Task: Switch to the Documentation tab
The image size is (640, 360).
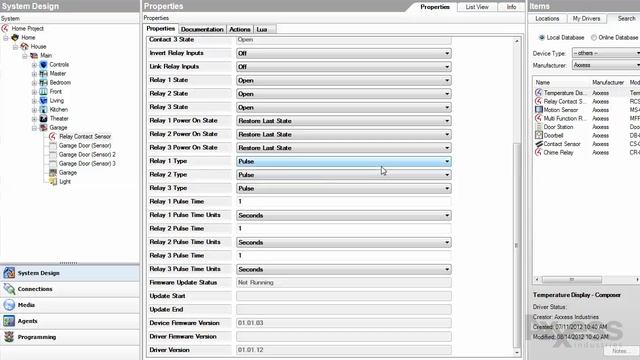Action: [x=202, y=29]
